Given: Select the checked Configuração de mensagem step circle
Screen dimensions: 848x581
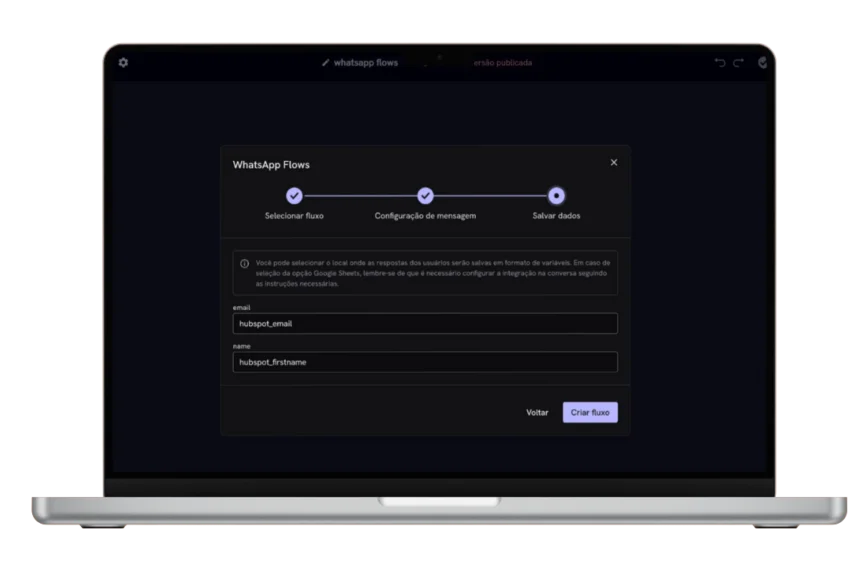Looking at the screenshot, I should pyautogui.click(x=425, y=196).
